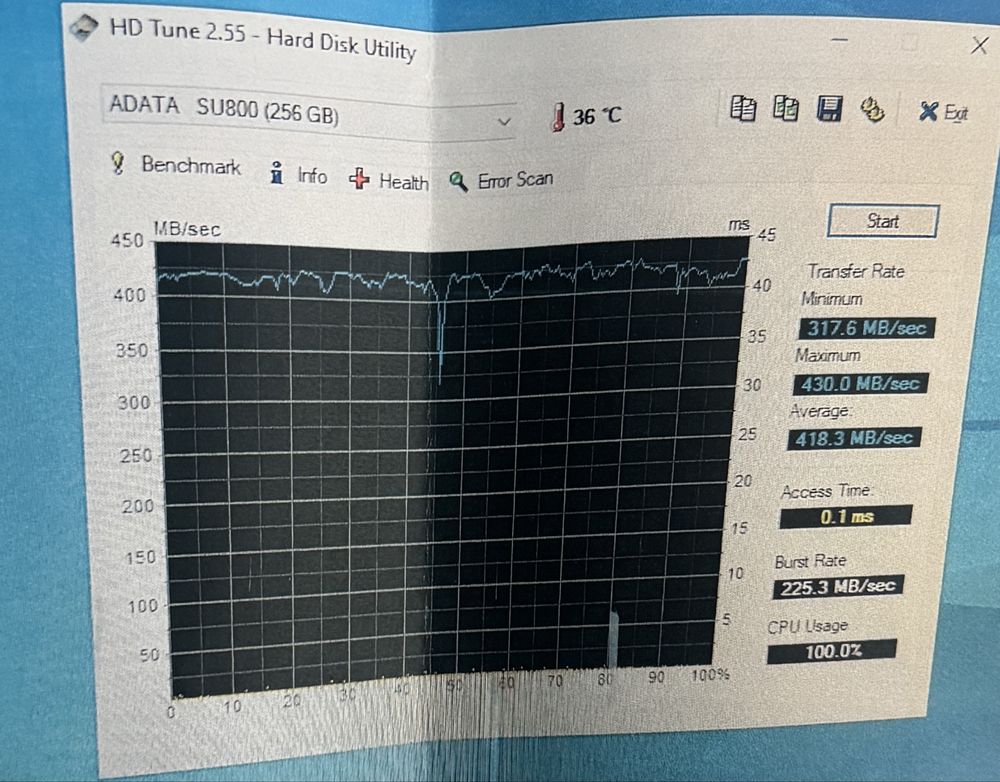Open the Error Scan tab
The width and height of the screenshot is (1000, 782).
click(501, 181)
